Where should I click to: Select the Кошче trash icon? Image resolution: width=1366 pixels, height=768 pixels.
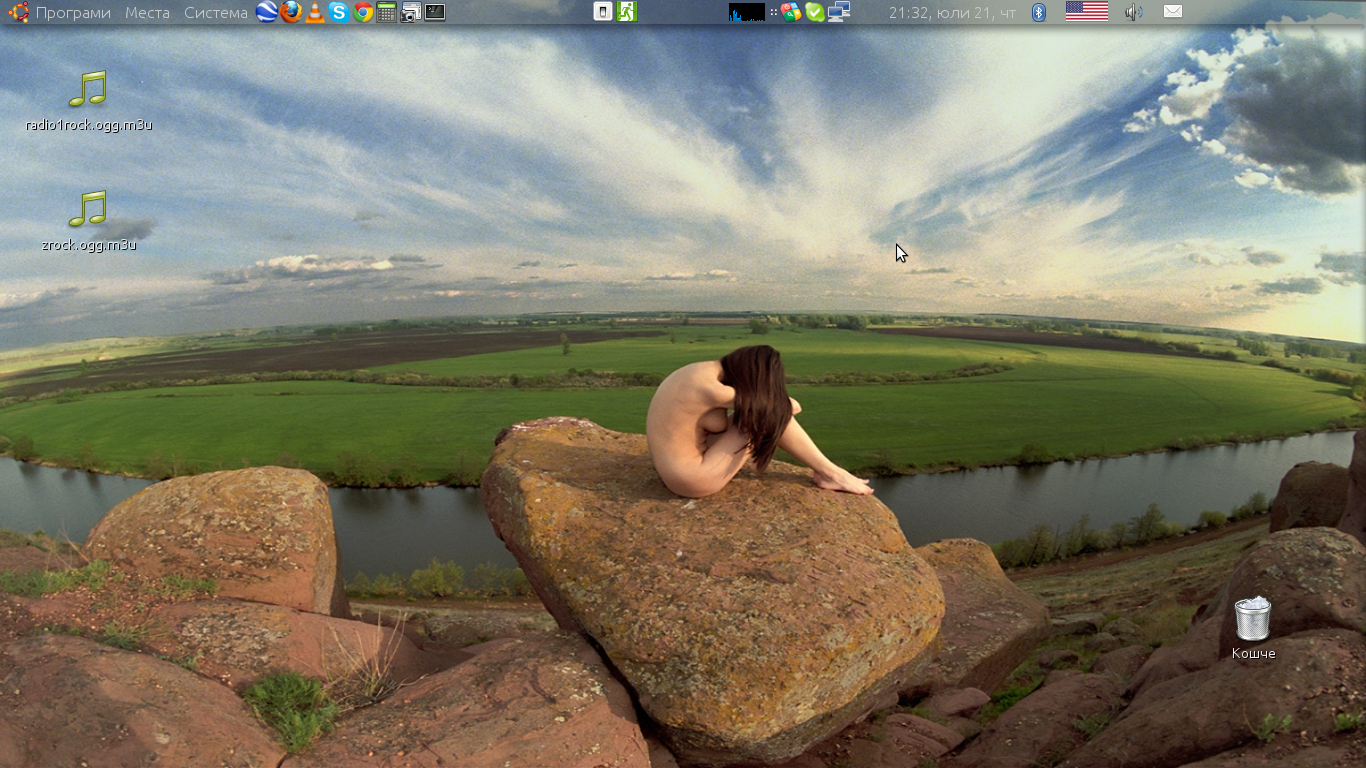coord(1253,628)
